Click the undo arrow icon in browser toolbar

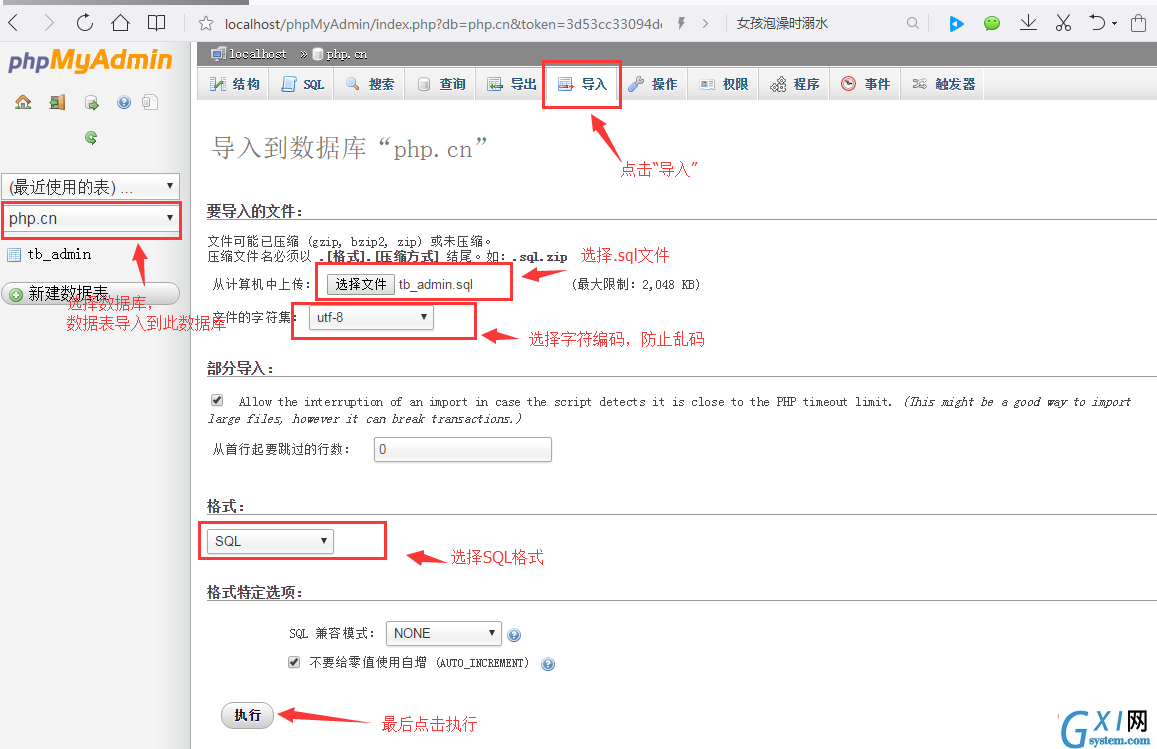point(1097,24)
